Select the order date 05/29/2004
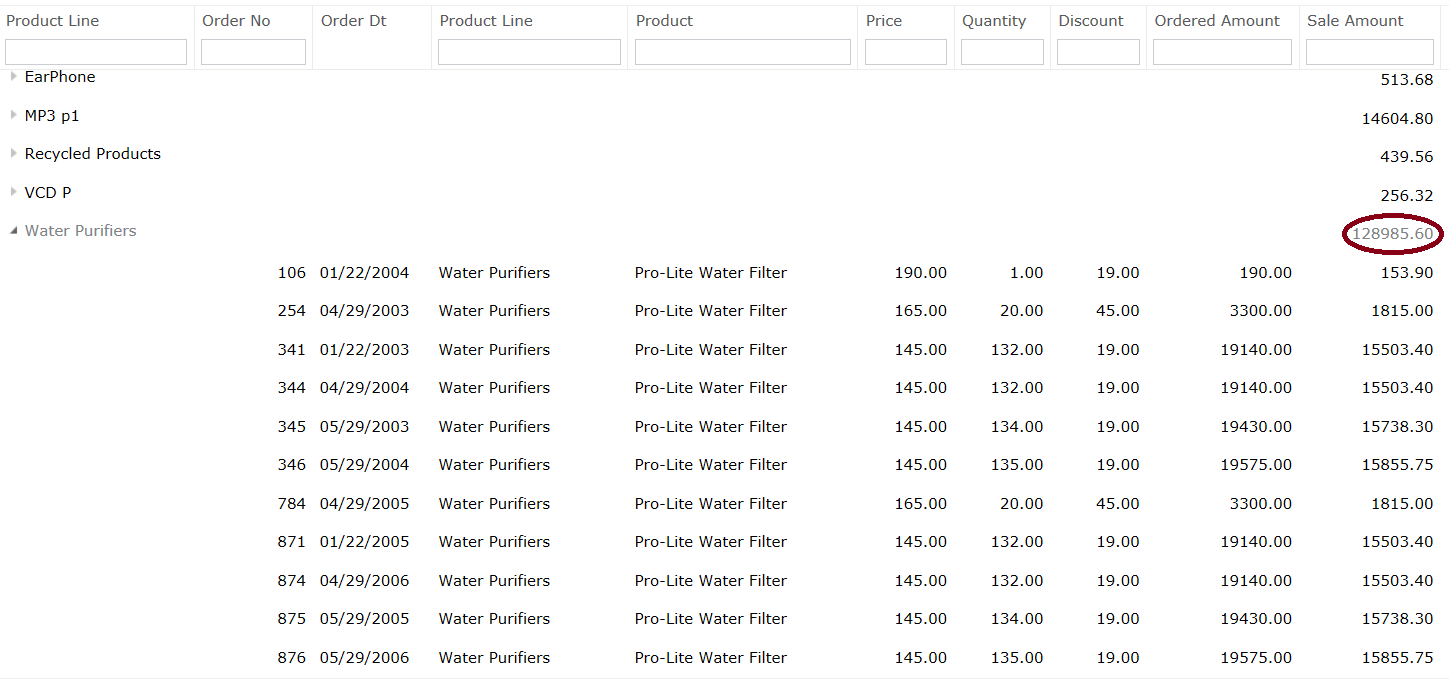1449x680 pixels. tap(365, 465)
